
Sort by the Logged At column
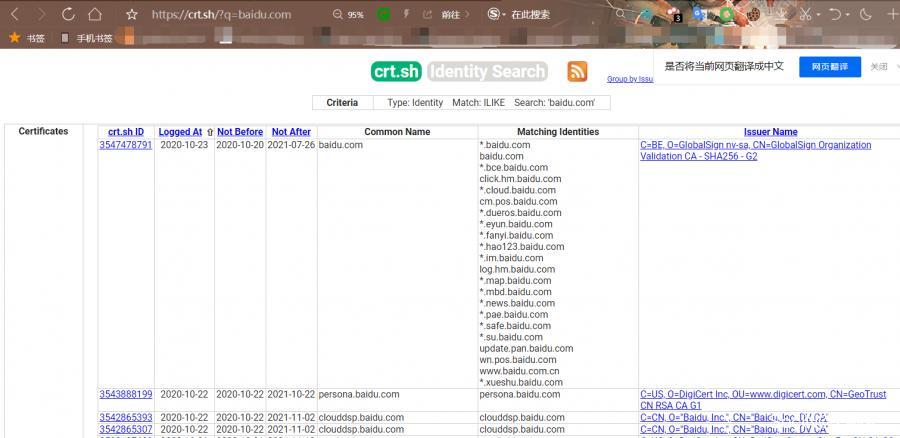[180, 132]
